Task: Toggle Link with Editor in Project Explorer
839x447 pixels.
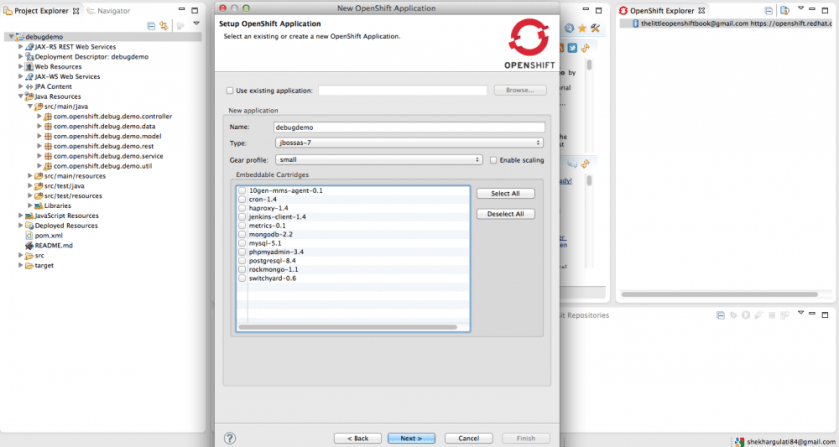Action: (163, 24)
